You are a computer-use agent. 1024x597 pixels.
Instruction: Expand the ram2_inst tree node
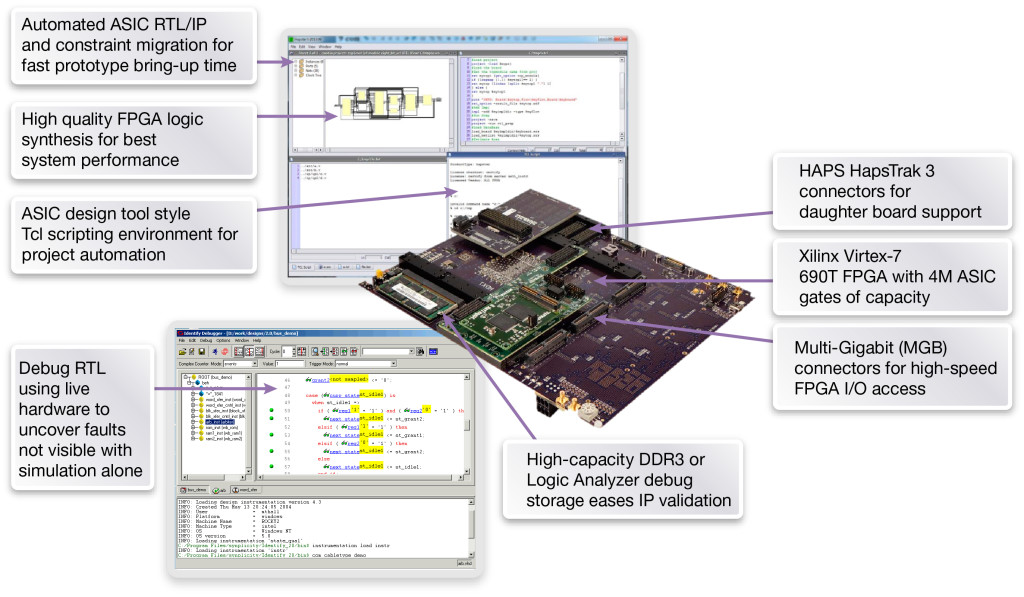(193, 439)
